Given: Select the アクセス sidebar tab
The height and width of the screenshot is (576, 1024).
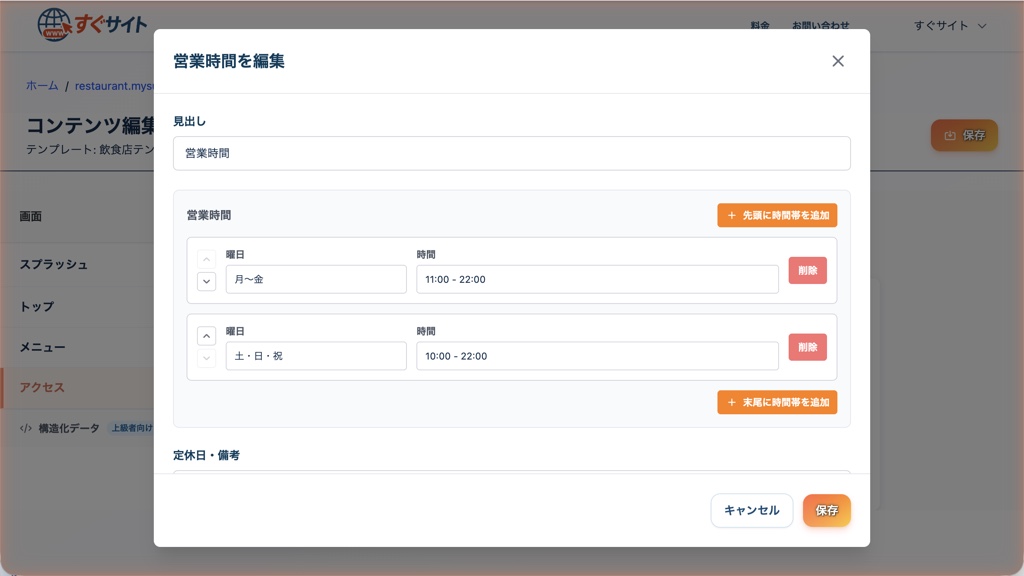Looking at the screenshot, I should click(x=42, y=387).
